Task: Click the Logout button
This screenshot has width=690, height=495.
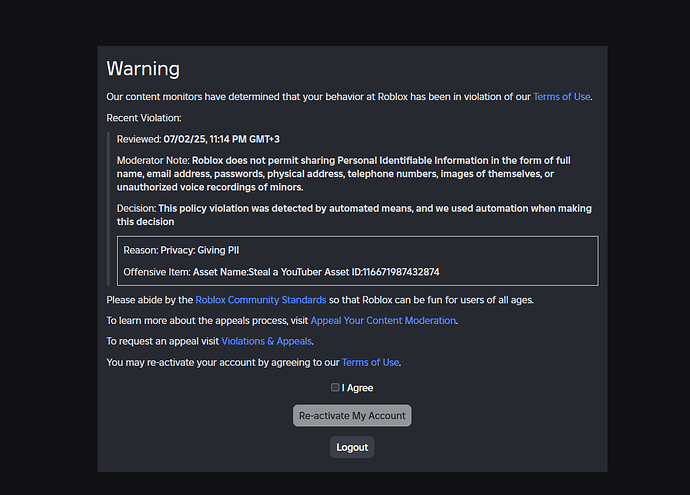Action: 352,447
